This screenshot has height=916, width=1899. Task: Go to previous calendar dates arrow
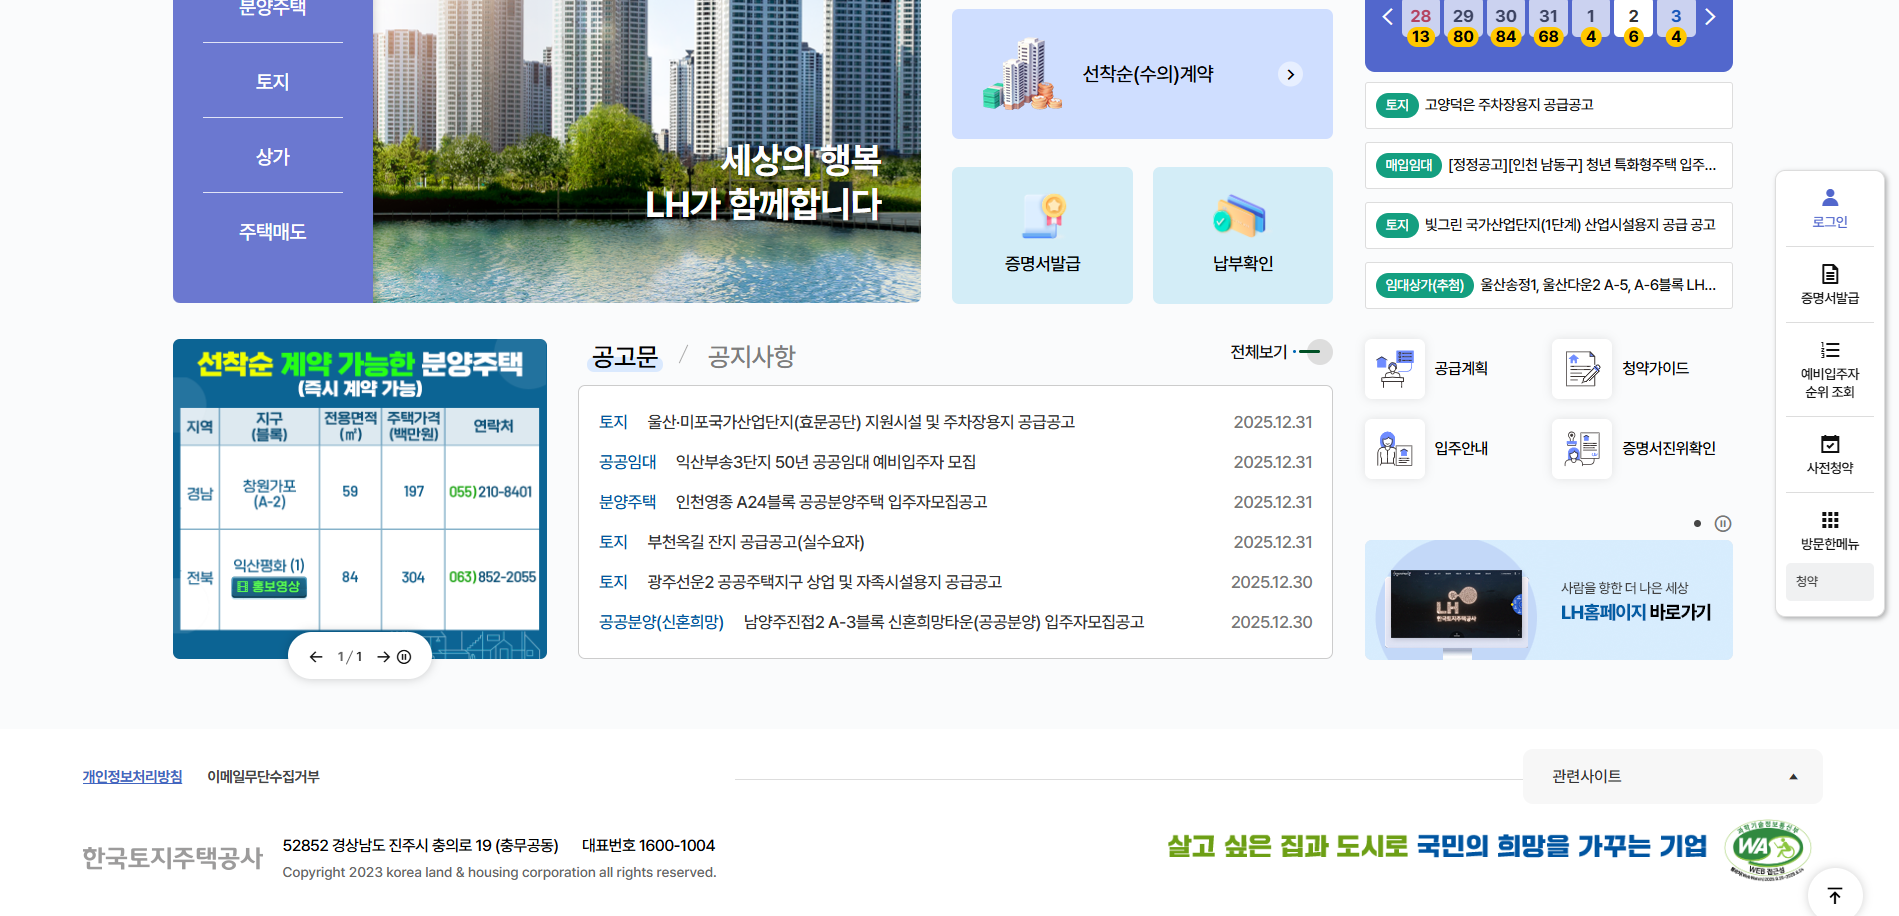click(1387, 17)
